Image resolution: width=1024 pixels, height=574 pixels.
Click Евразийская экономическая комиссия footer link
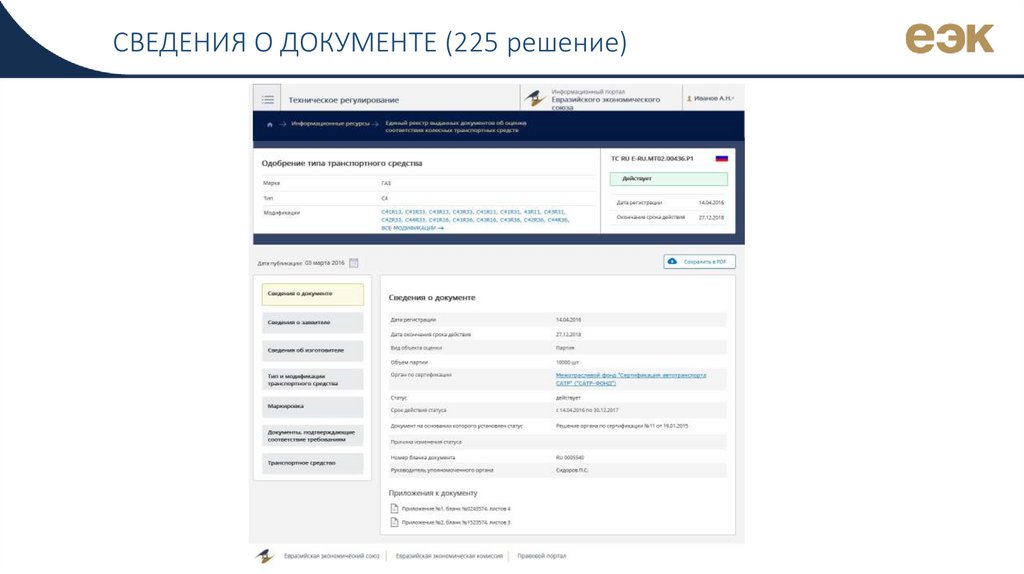448,555
